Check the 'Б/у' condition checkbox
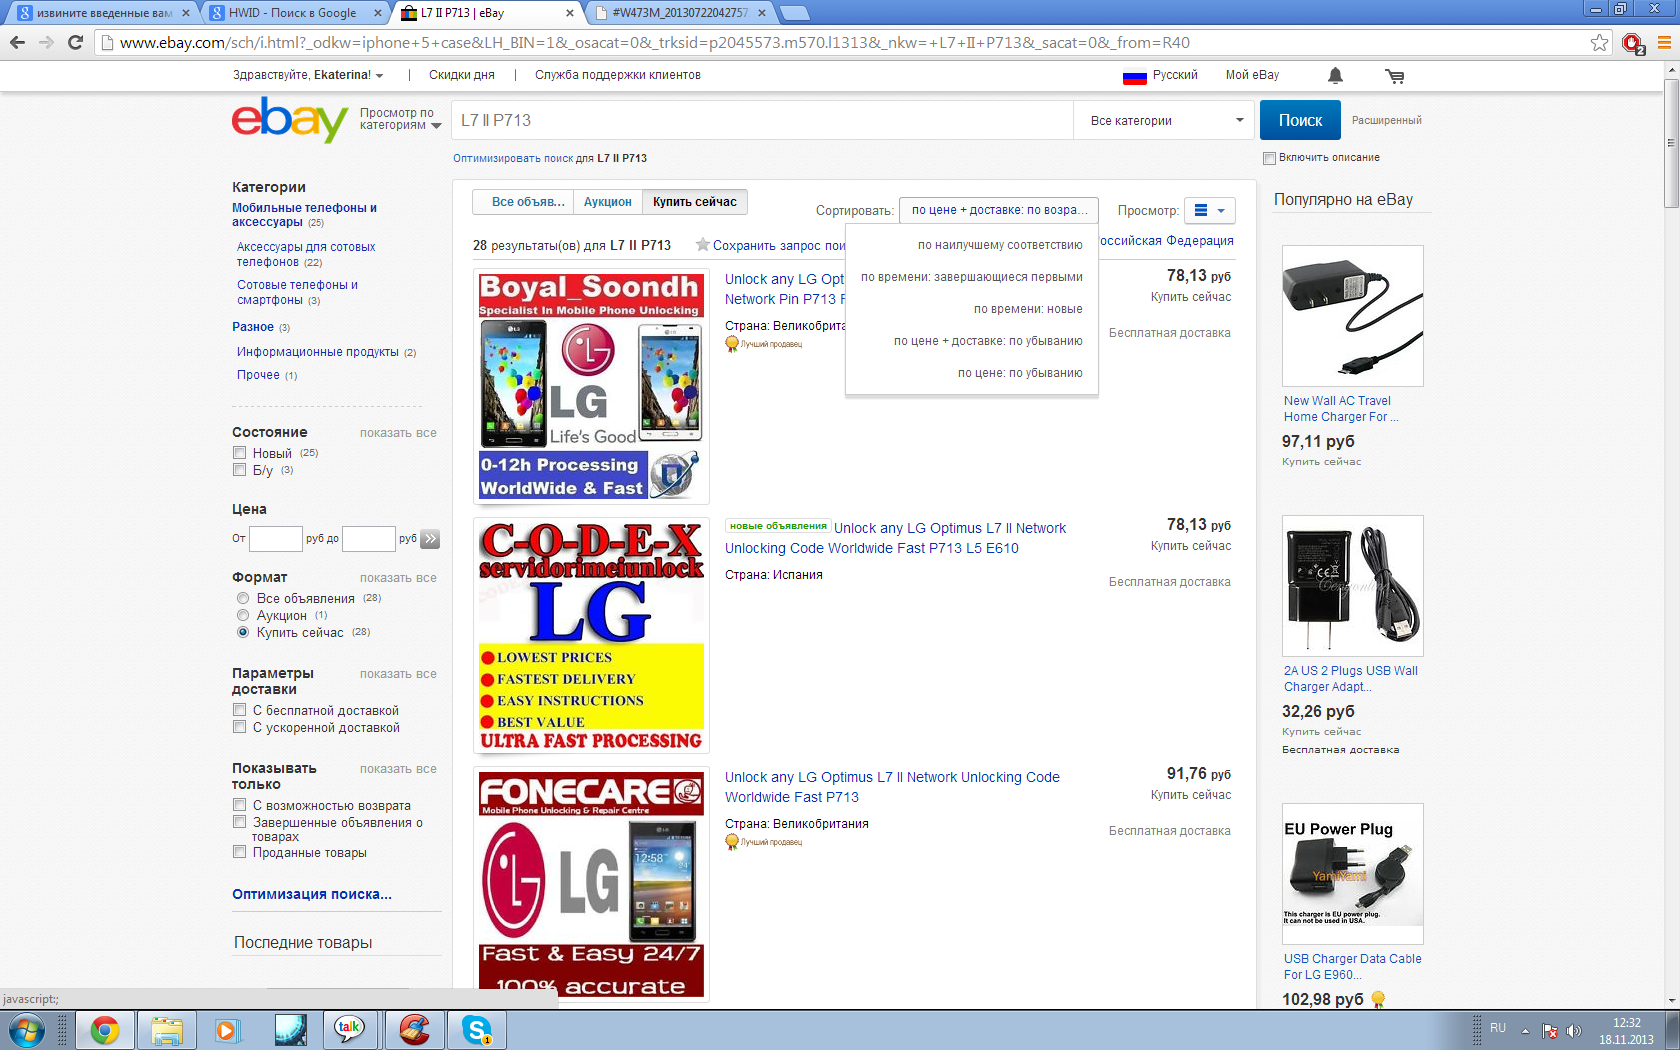The height and width of the screenshot is (1050, 1680). 239,470
